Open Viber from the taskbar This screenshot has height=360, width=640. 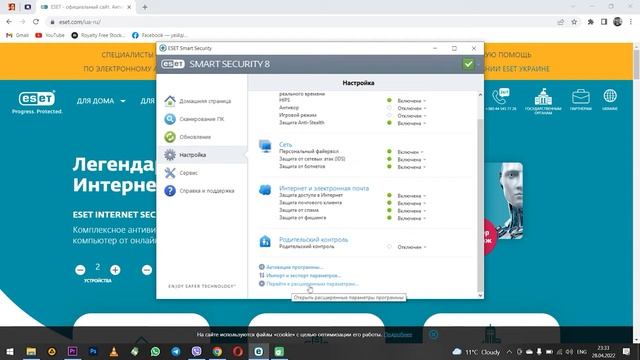pyautogui.click(x=196, y=351)
